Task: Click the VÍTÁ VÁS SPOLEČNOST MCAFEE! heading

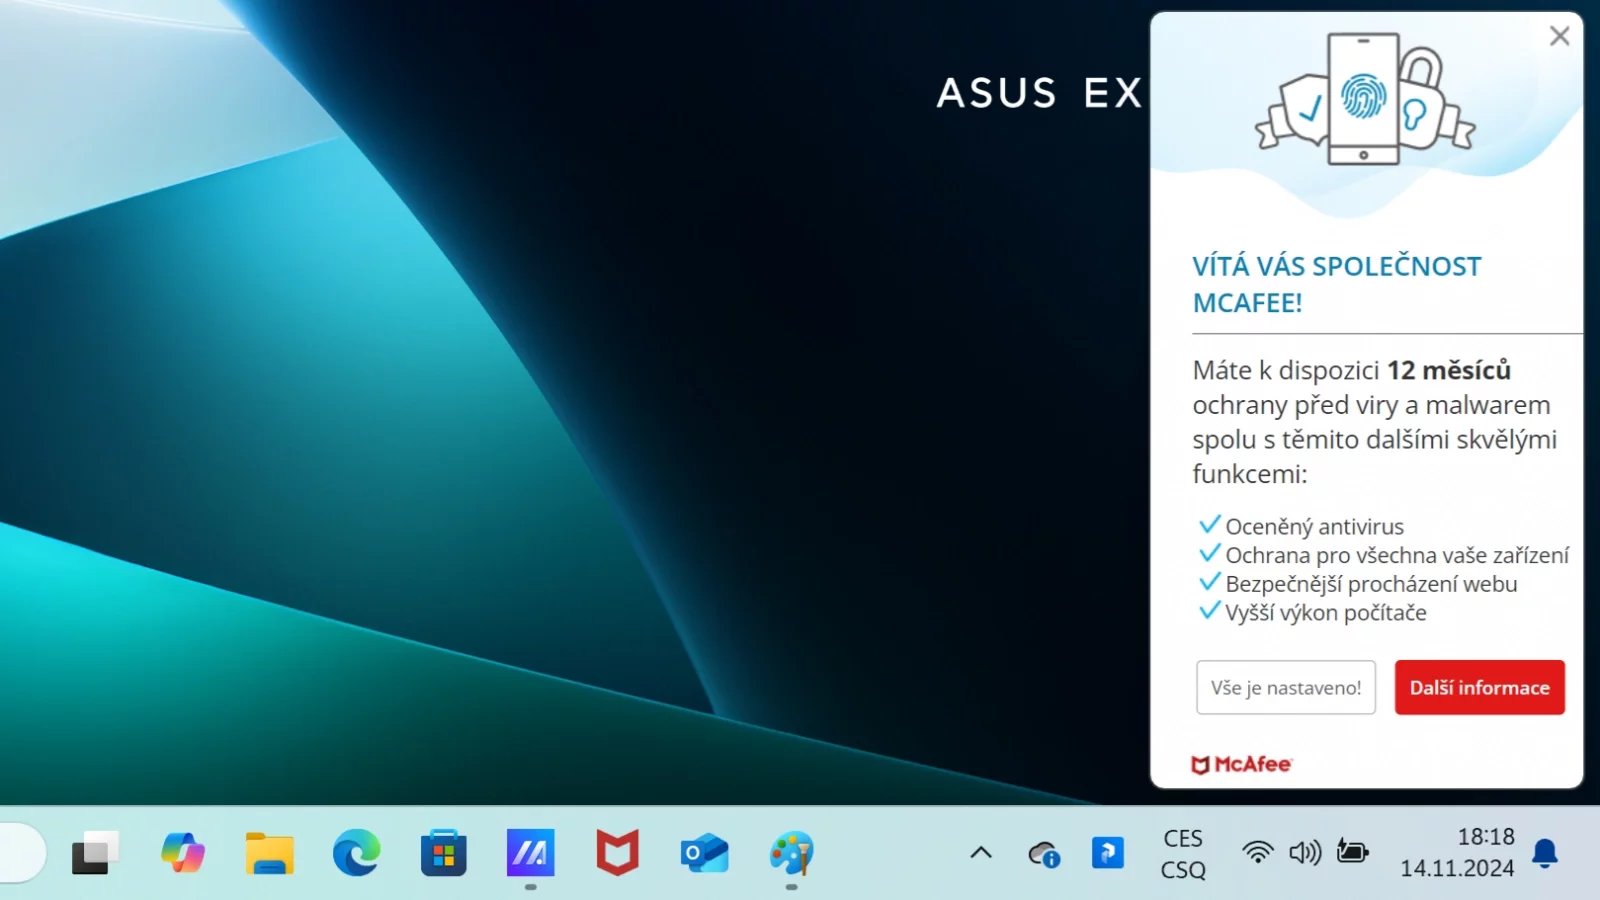Action: pyautogui.click(x=1337, y=284)
